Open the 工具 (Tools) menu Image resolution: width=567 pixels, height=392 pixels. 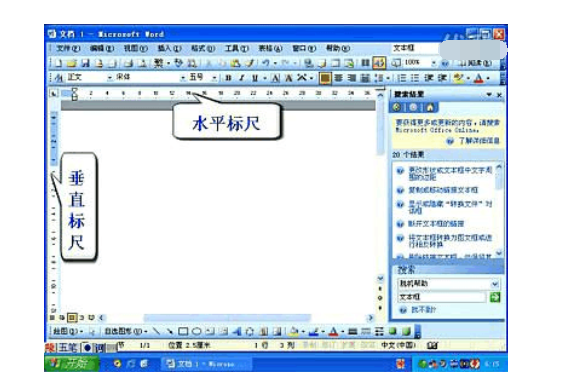click(237, 48)
